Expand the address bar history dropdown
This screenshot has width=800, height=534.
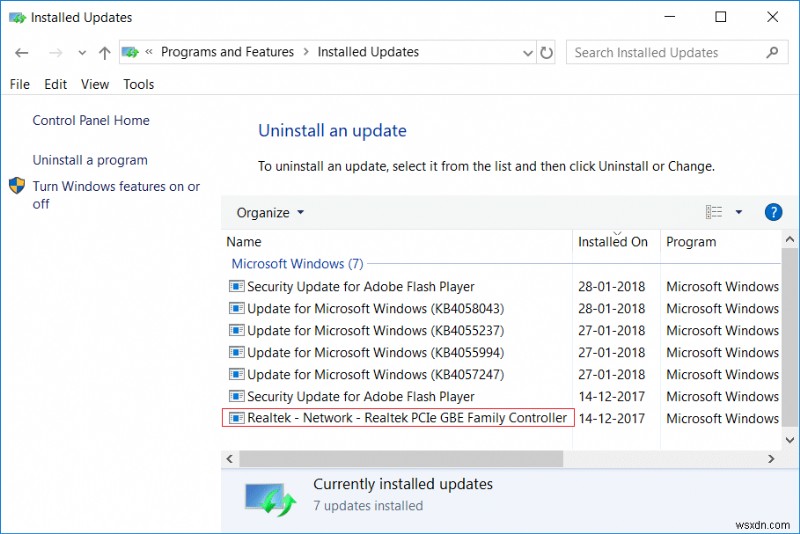click(528, 53)
